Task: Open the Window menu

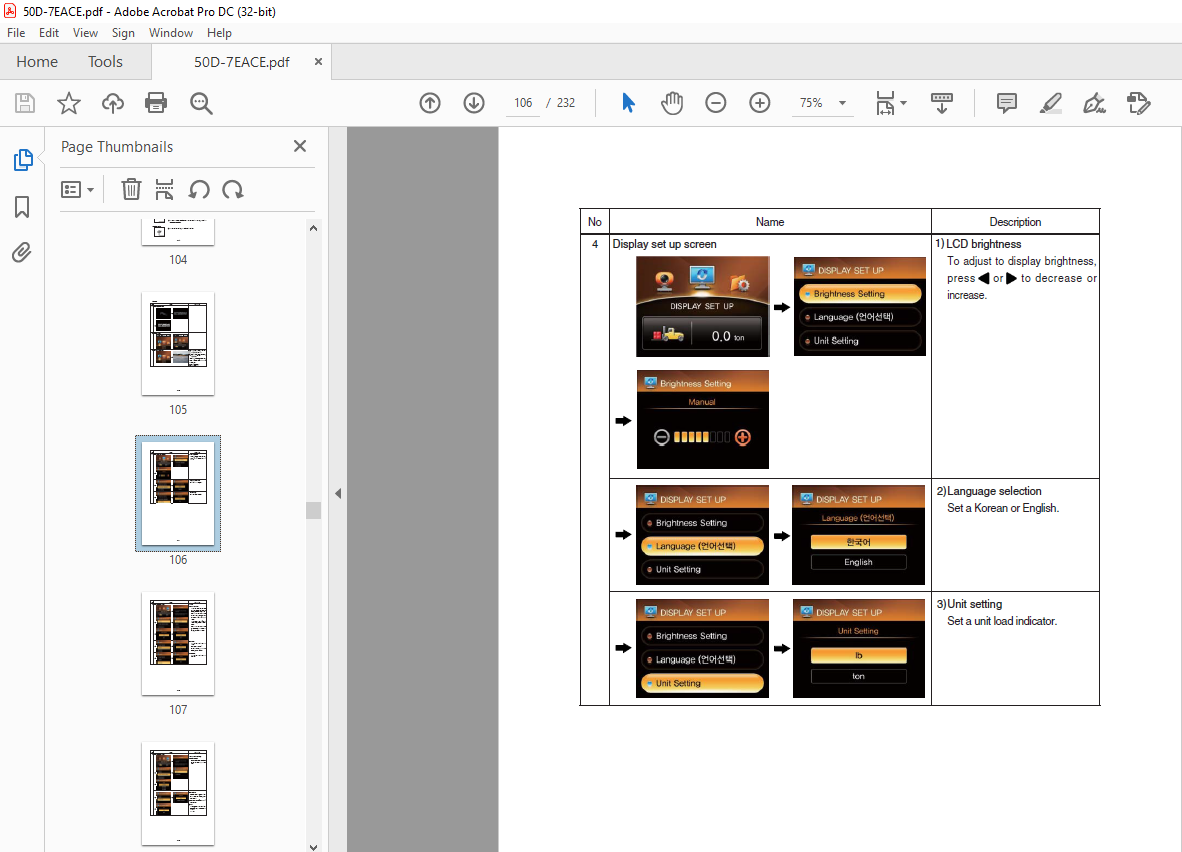Action: point(170,32)
